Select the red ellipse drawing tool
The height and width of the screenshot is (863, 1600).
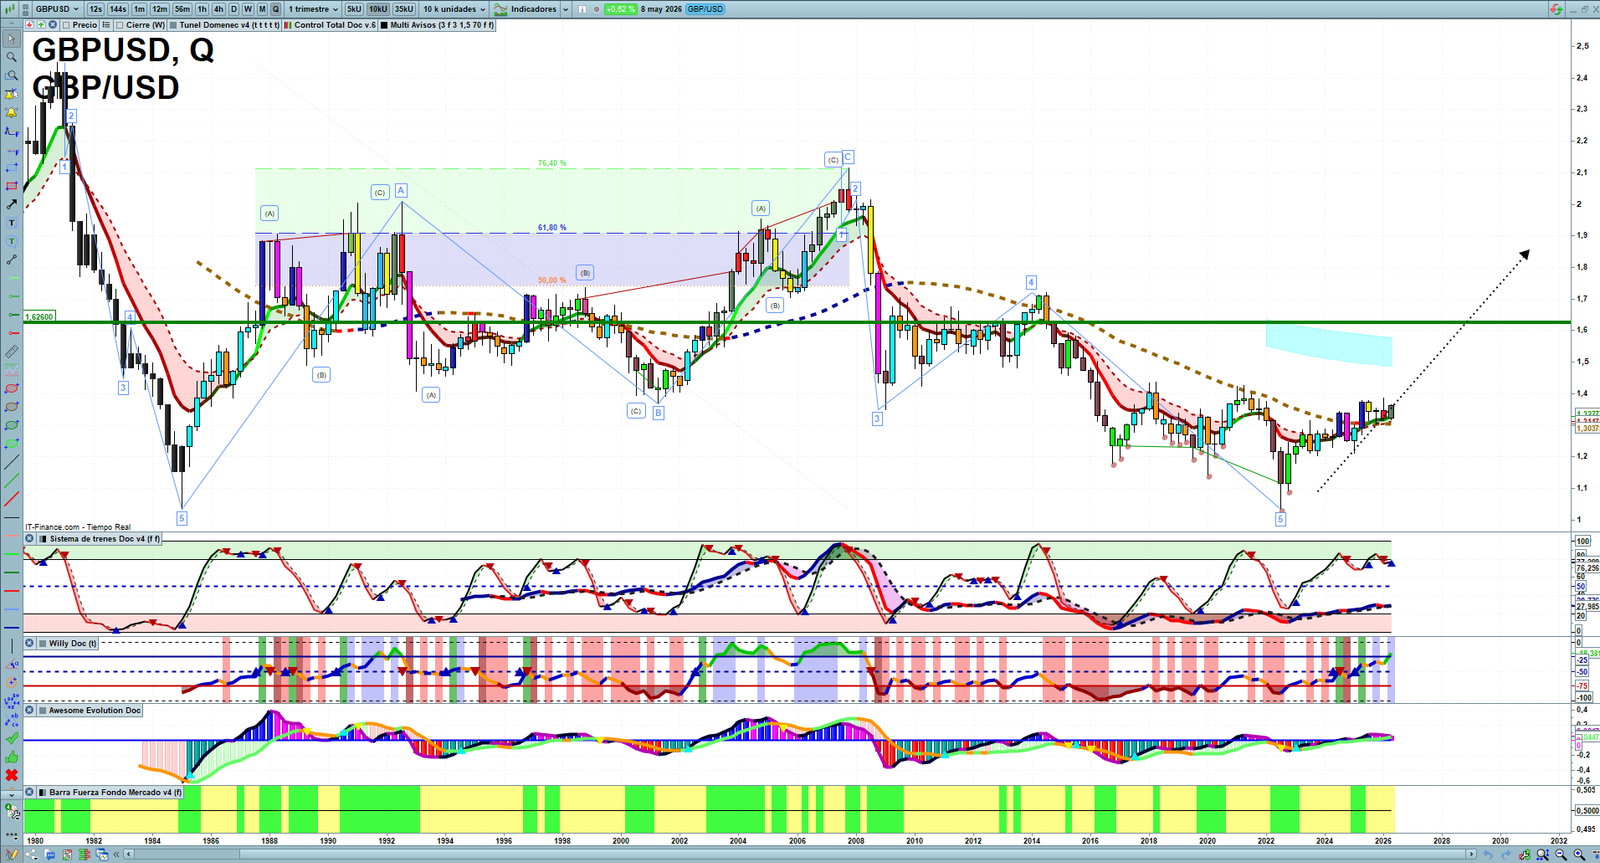tap(11, 388)
